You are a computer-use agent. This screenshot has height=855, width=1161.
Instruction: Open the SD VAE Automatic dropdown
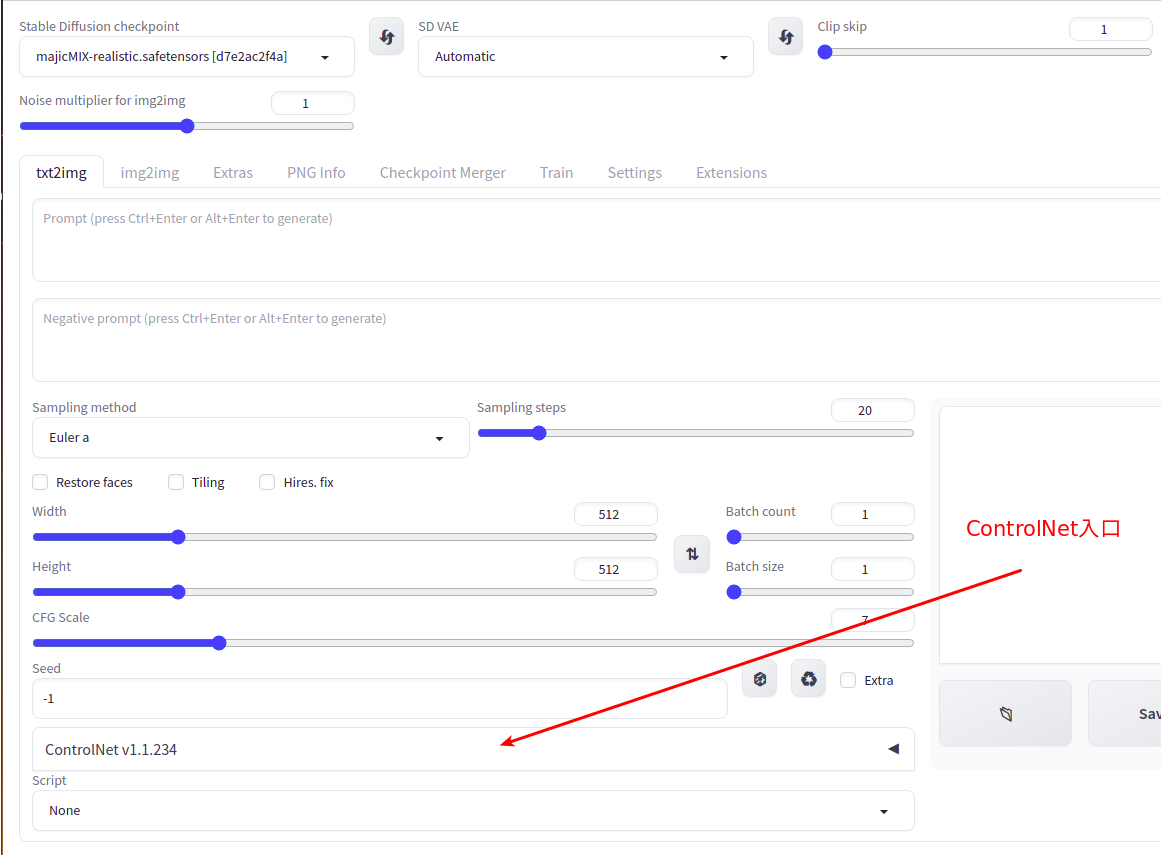(x=586, y=57)
